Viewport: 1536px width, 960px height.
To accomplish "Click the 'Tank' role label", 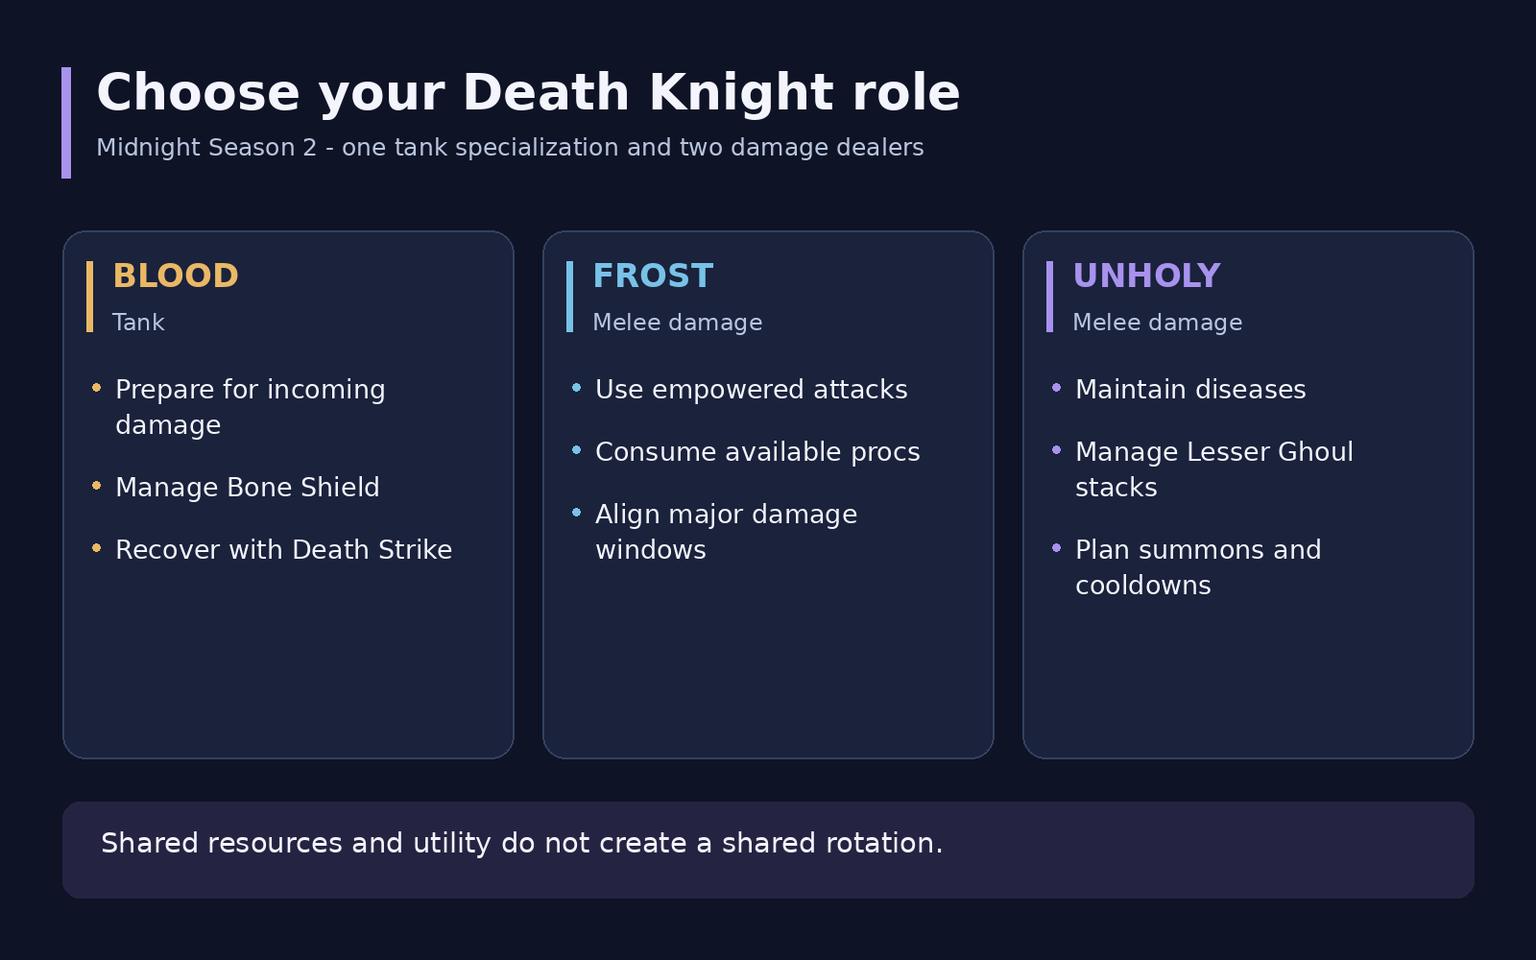I will (138, 322).
